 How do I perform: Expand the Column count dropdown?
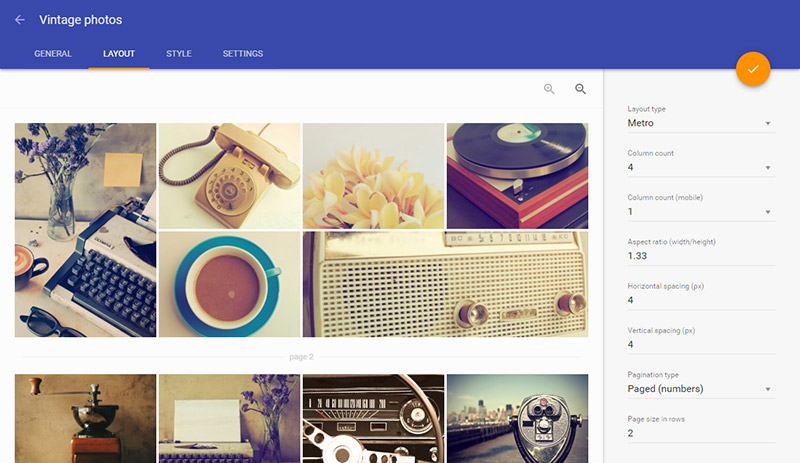(x=701, y=167)
